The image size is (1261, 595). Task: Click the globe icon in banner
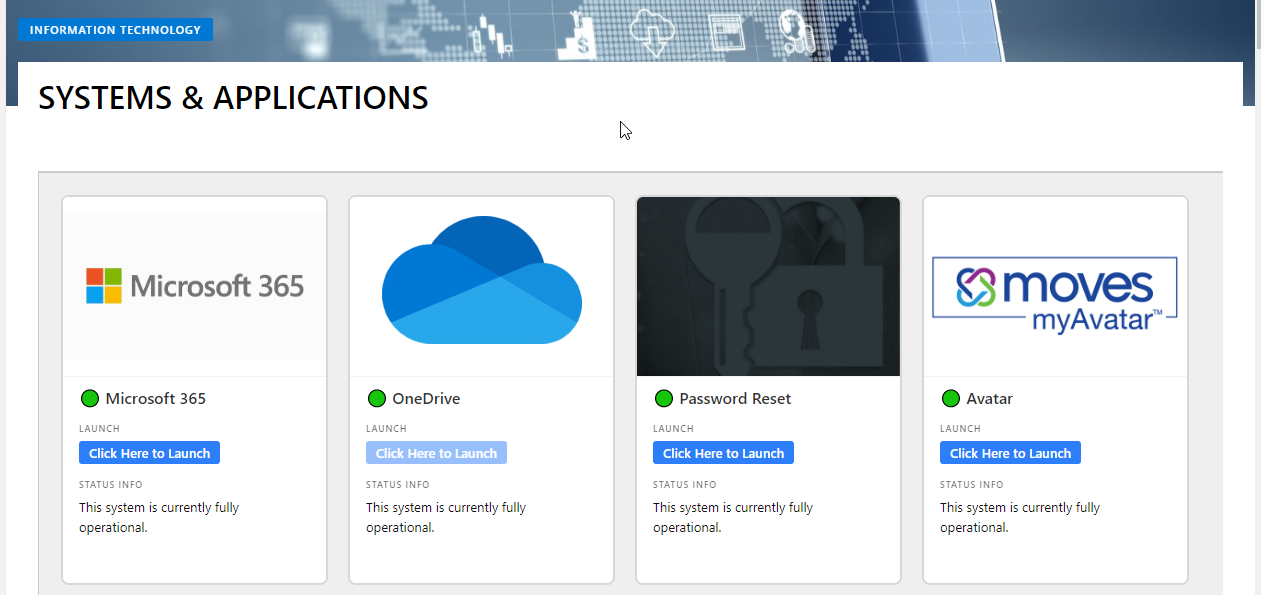(x=797, y=31)
